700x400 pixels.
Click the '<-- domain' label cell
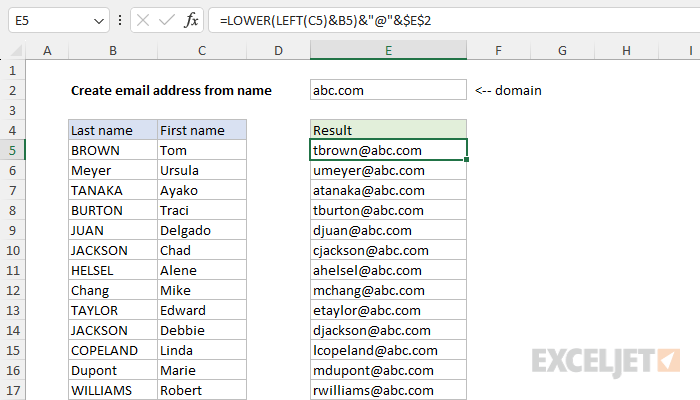click(x=508, y=90)
